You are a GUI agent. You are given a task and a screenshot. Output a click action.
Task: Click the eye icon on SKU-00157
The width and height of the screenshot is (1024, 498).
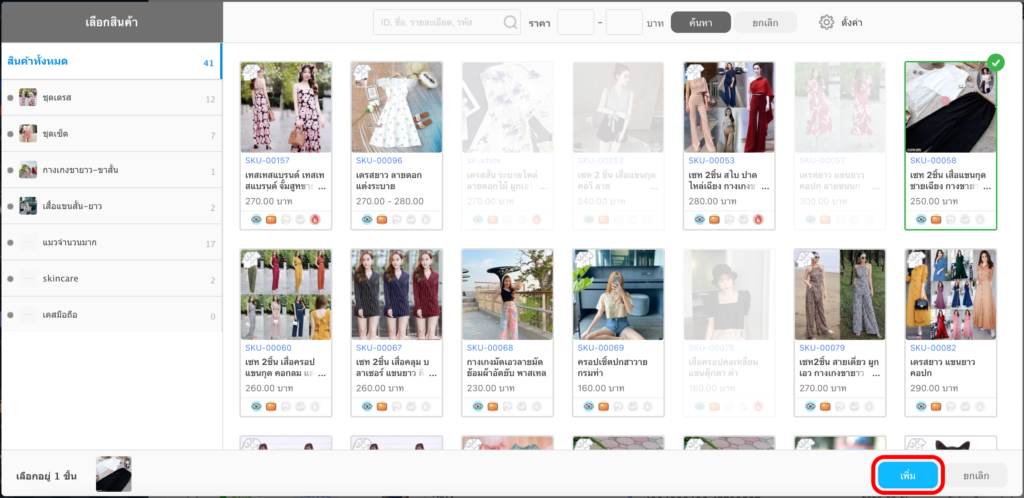point(255,219)
